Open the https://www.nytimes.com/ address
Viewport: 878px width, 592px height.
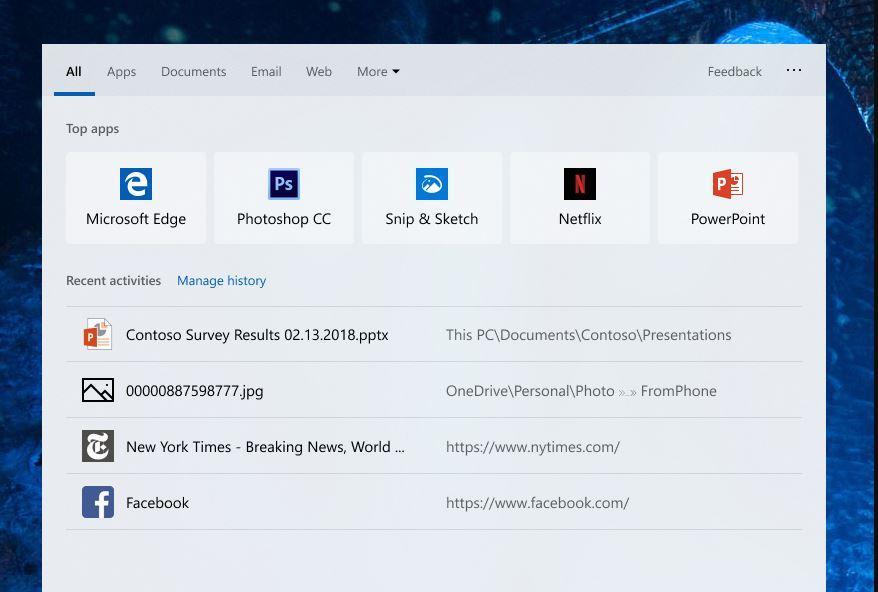tap(533, 447)
